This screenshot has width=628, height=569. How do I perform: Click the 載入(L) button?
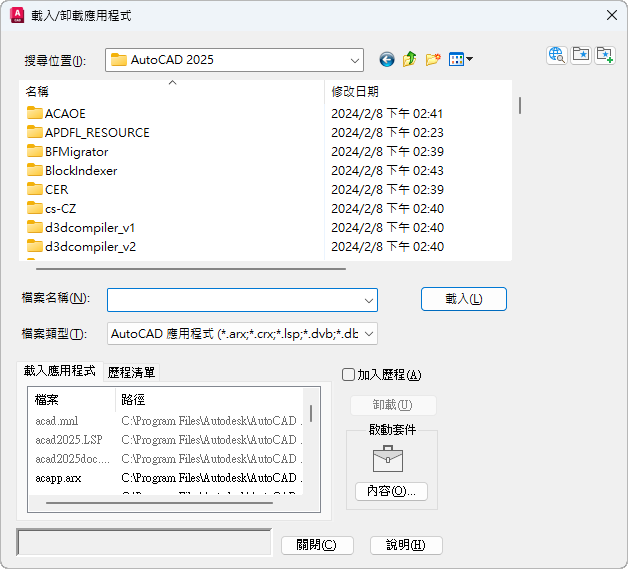pyautogui.click(x=464, y=299)
